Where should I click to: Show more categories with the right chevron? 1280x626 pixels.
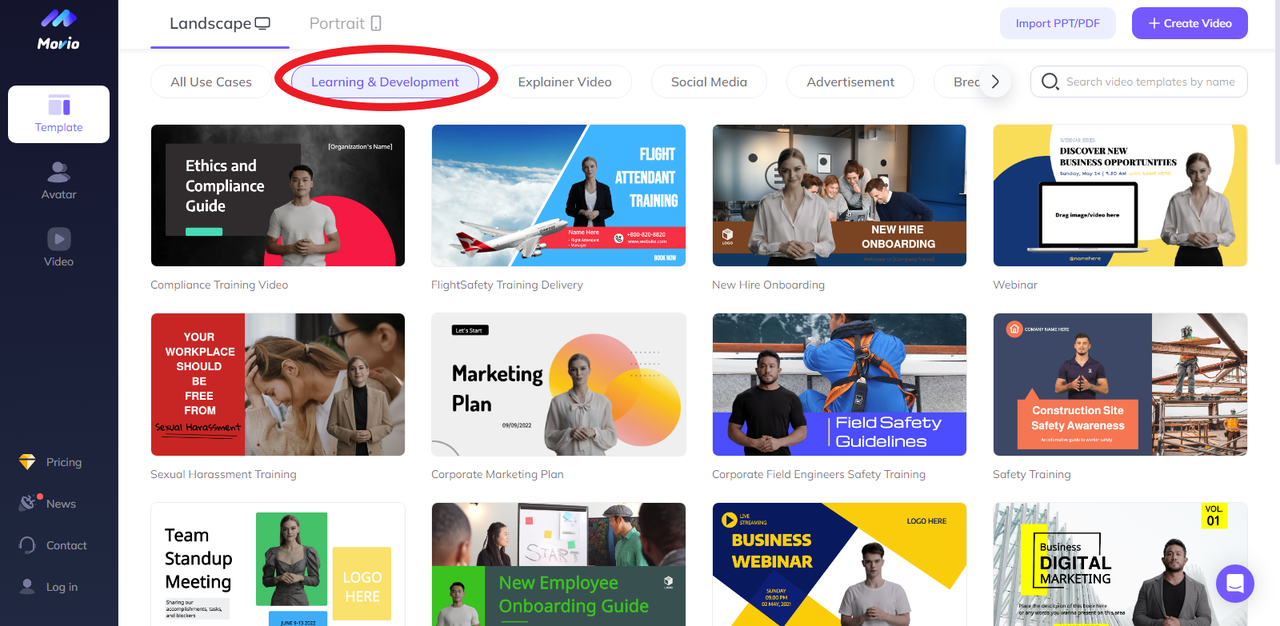tap(995, 82)
